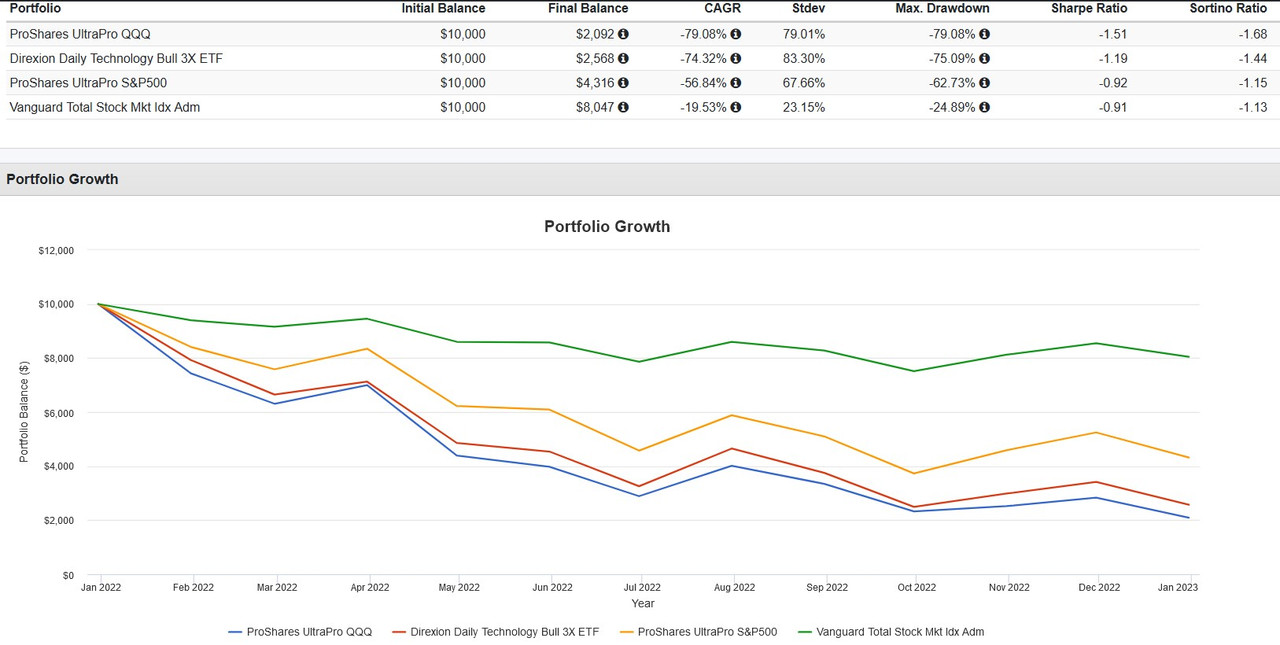Click the Portfolio column header
The height and width of the screenshot is (645, 1280).
coord(35,8)
